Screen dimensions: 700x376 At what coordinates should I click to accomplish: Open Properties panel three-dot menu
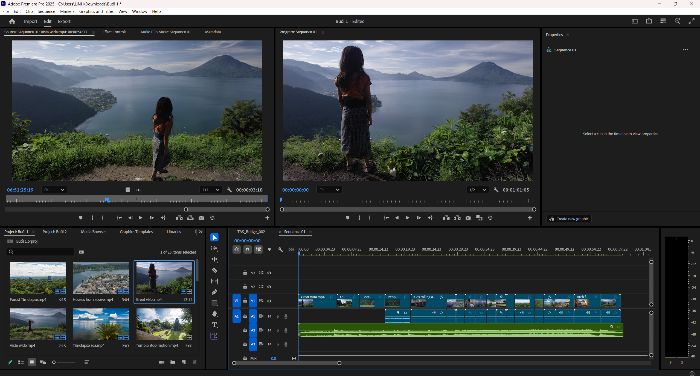[x=685, y=50]
